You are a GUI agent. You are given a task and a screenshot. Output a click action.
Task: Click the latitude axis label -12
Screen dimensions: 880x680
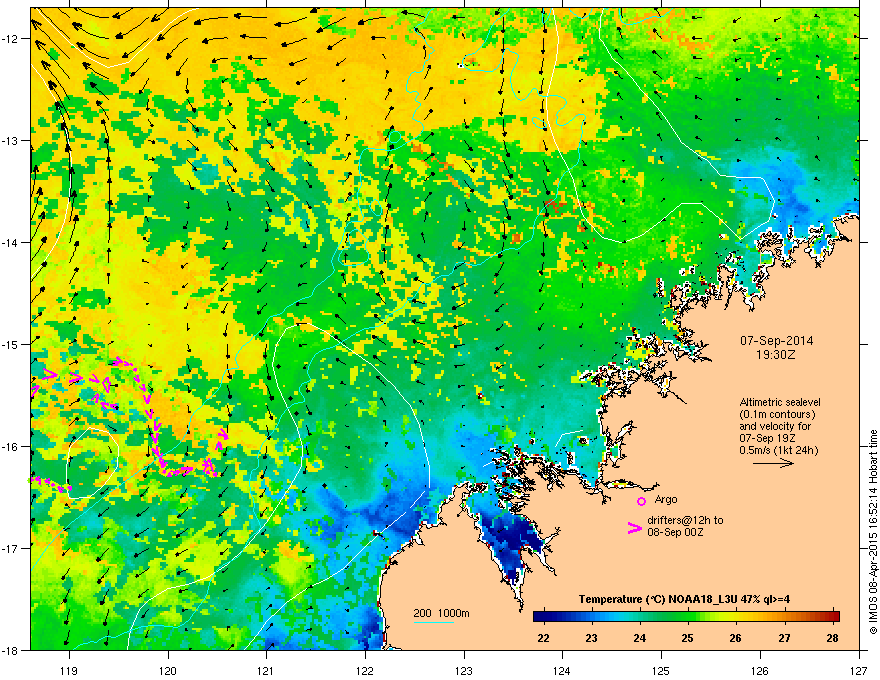[x=11, y=38]
